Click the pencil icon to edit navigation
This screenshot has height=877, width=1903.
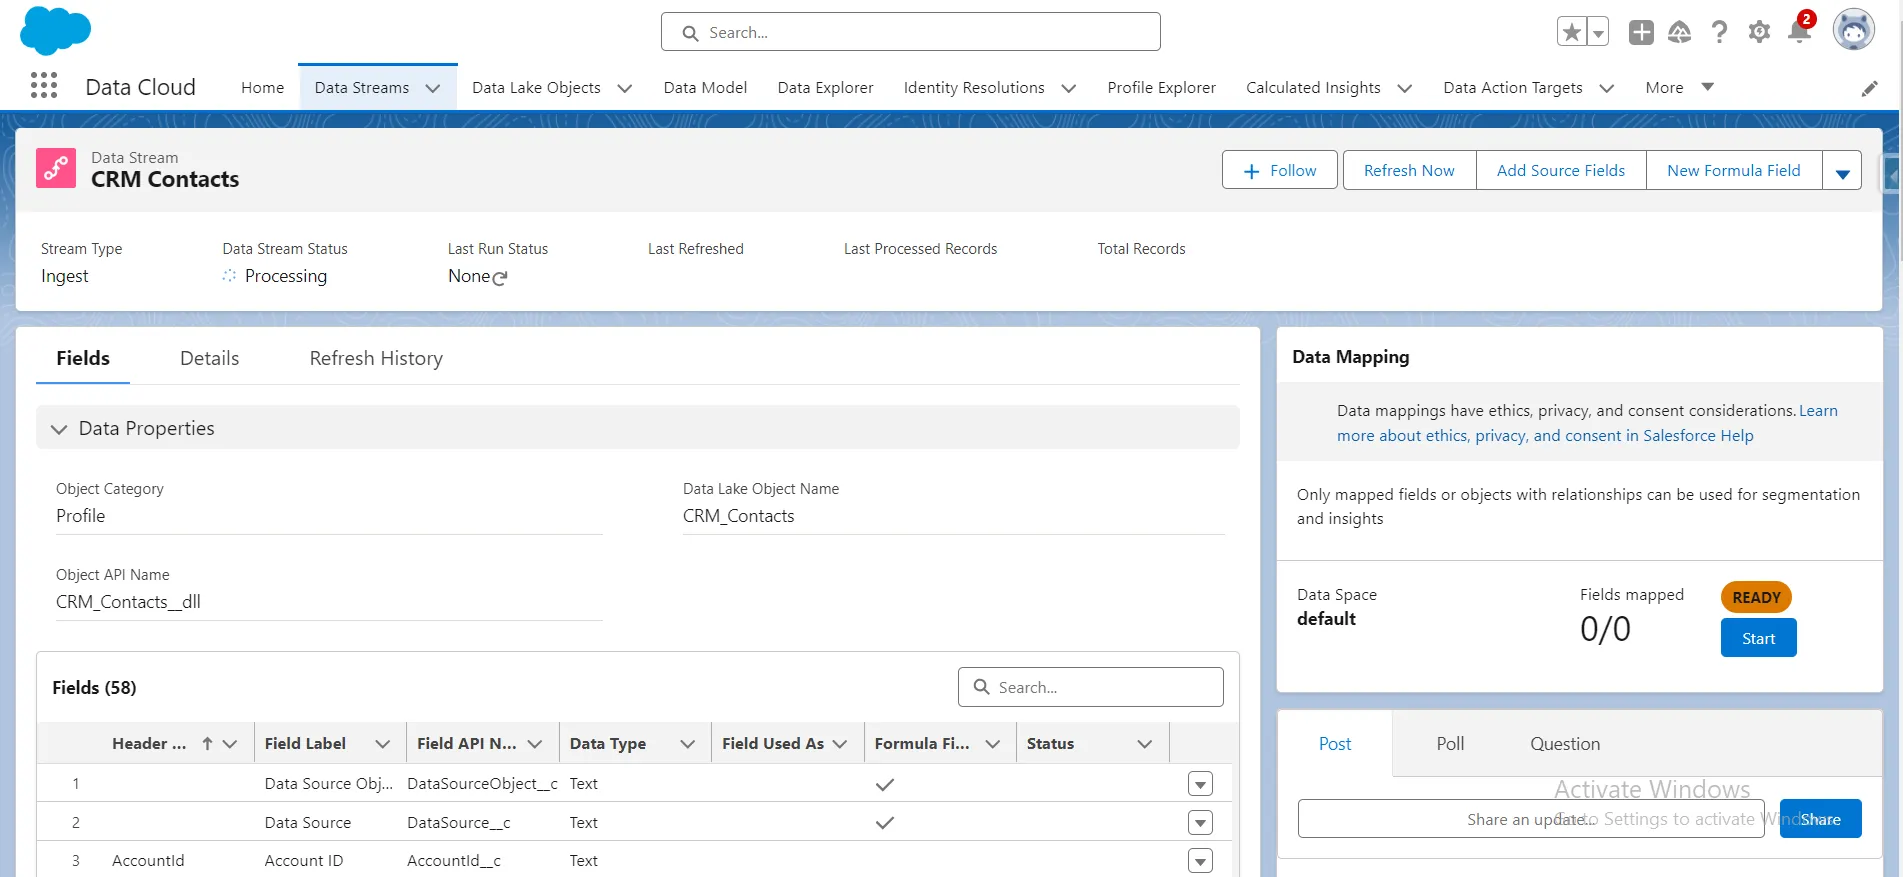click(1869, 89)
